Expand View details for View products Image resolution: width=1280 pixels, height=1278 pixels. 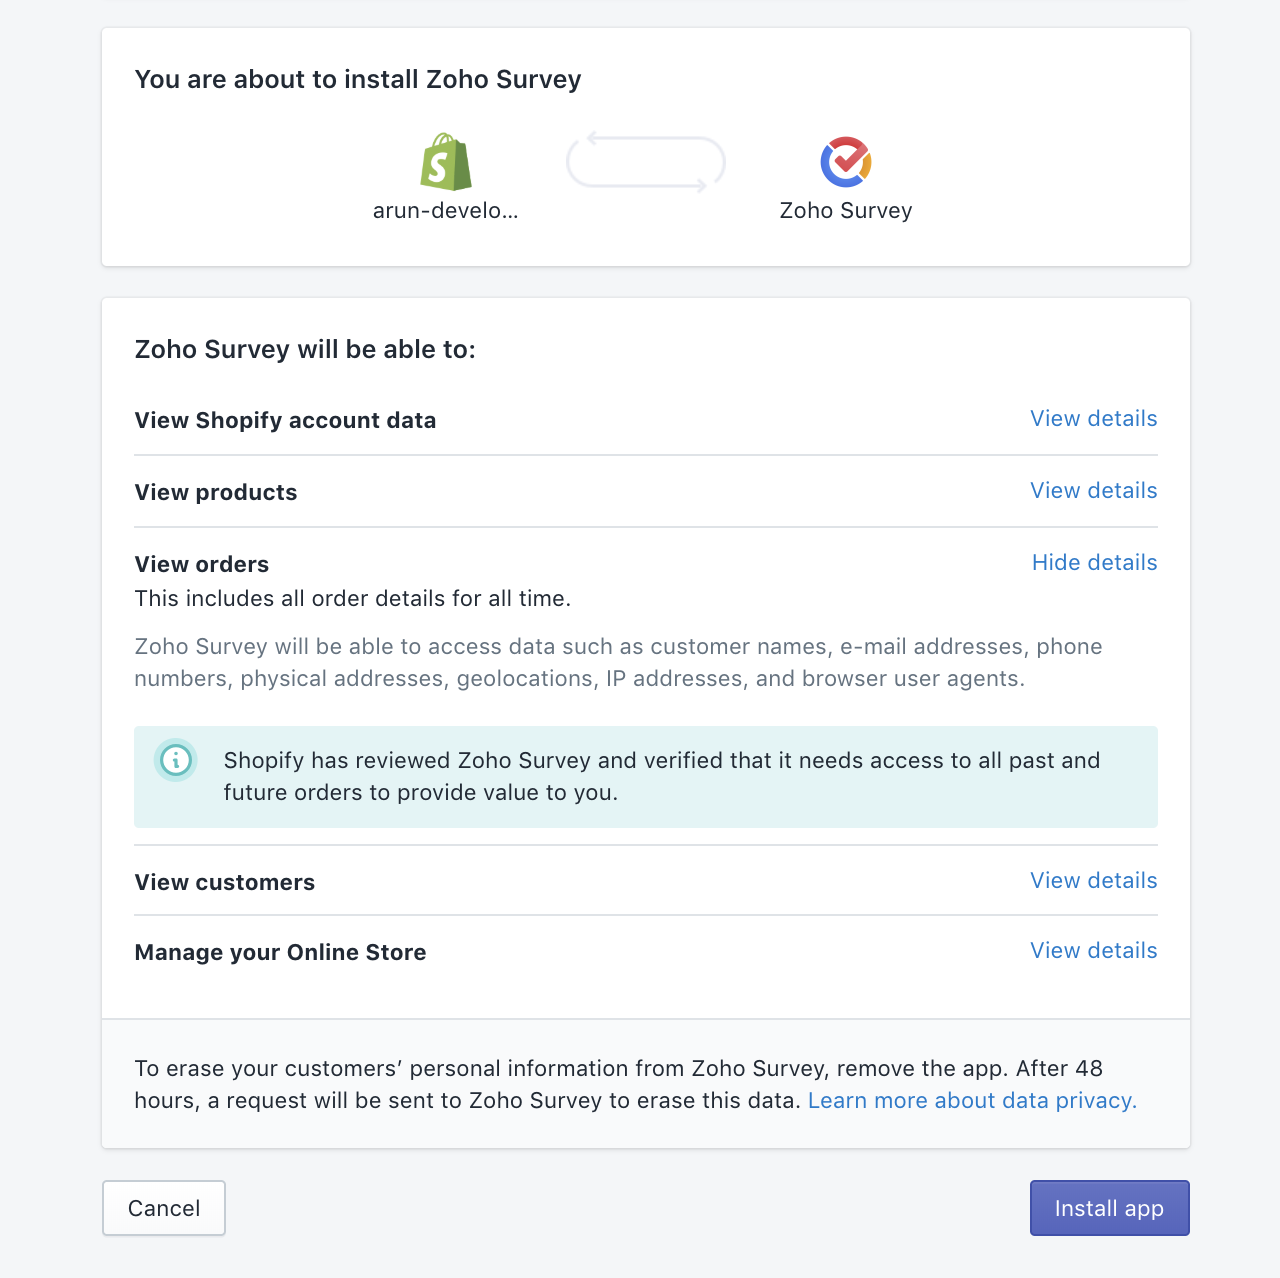(1093, 491)
